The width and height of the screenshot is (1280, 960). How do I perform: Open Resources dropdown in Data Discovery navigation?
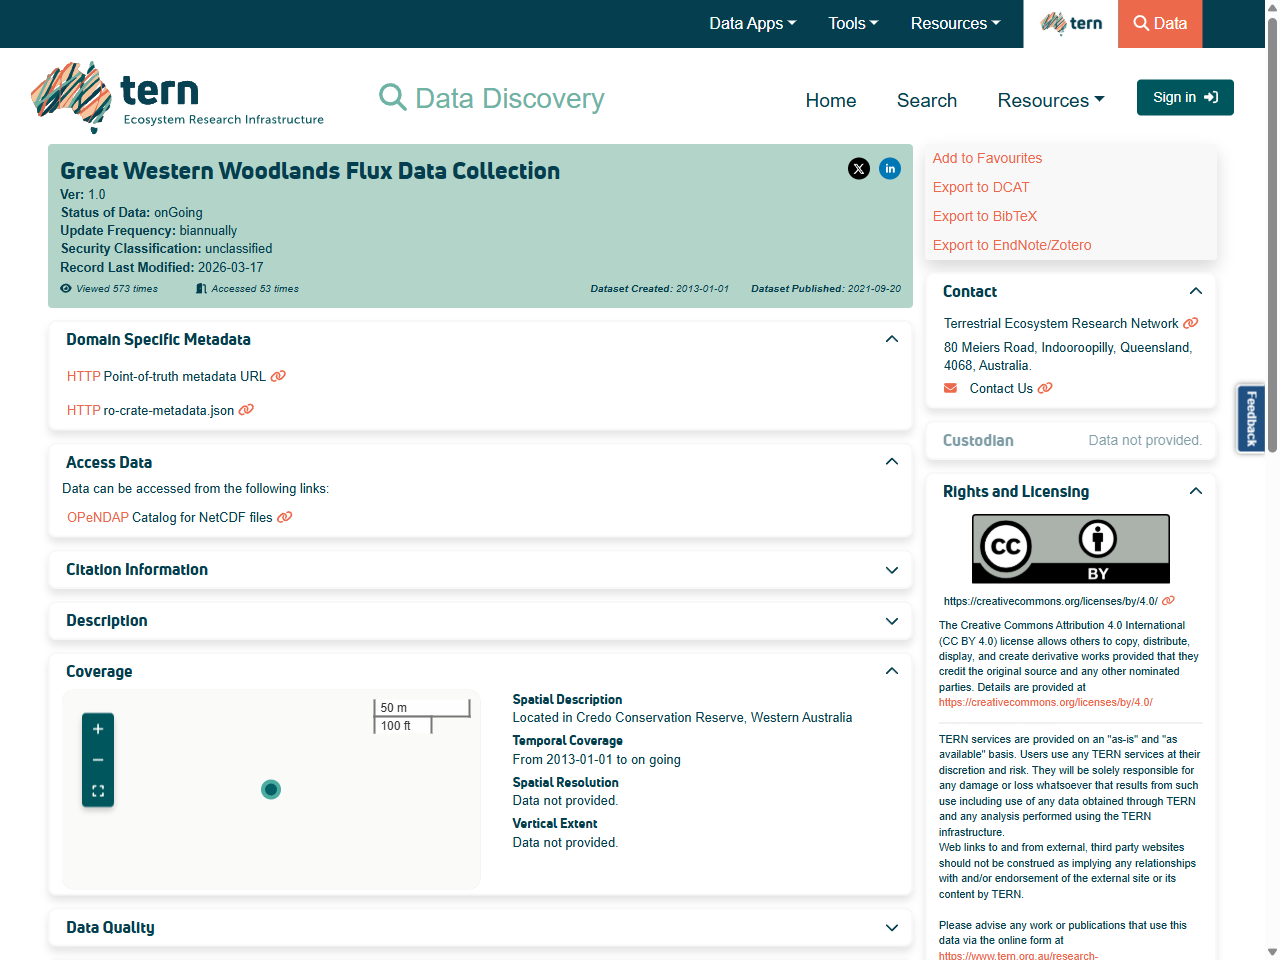point(1051,100)
